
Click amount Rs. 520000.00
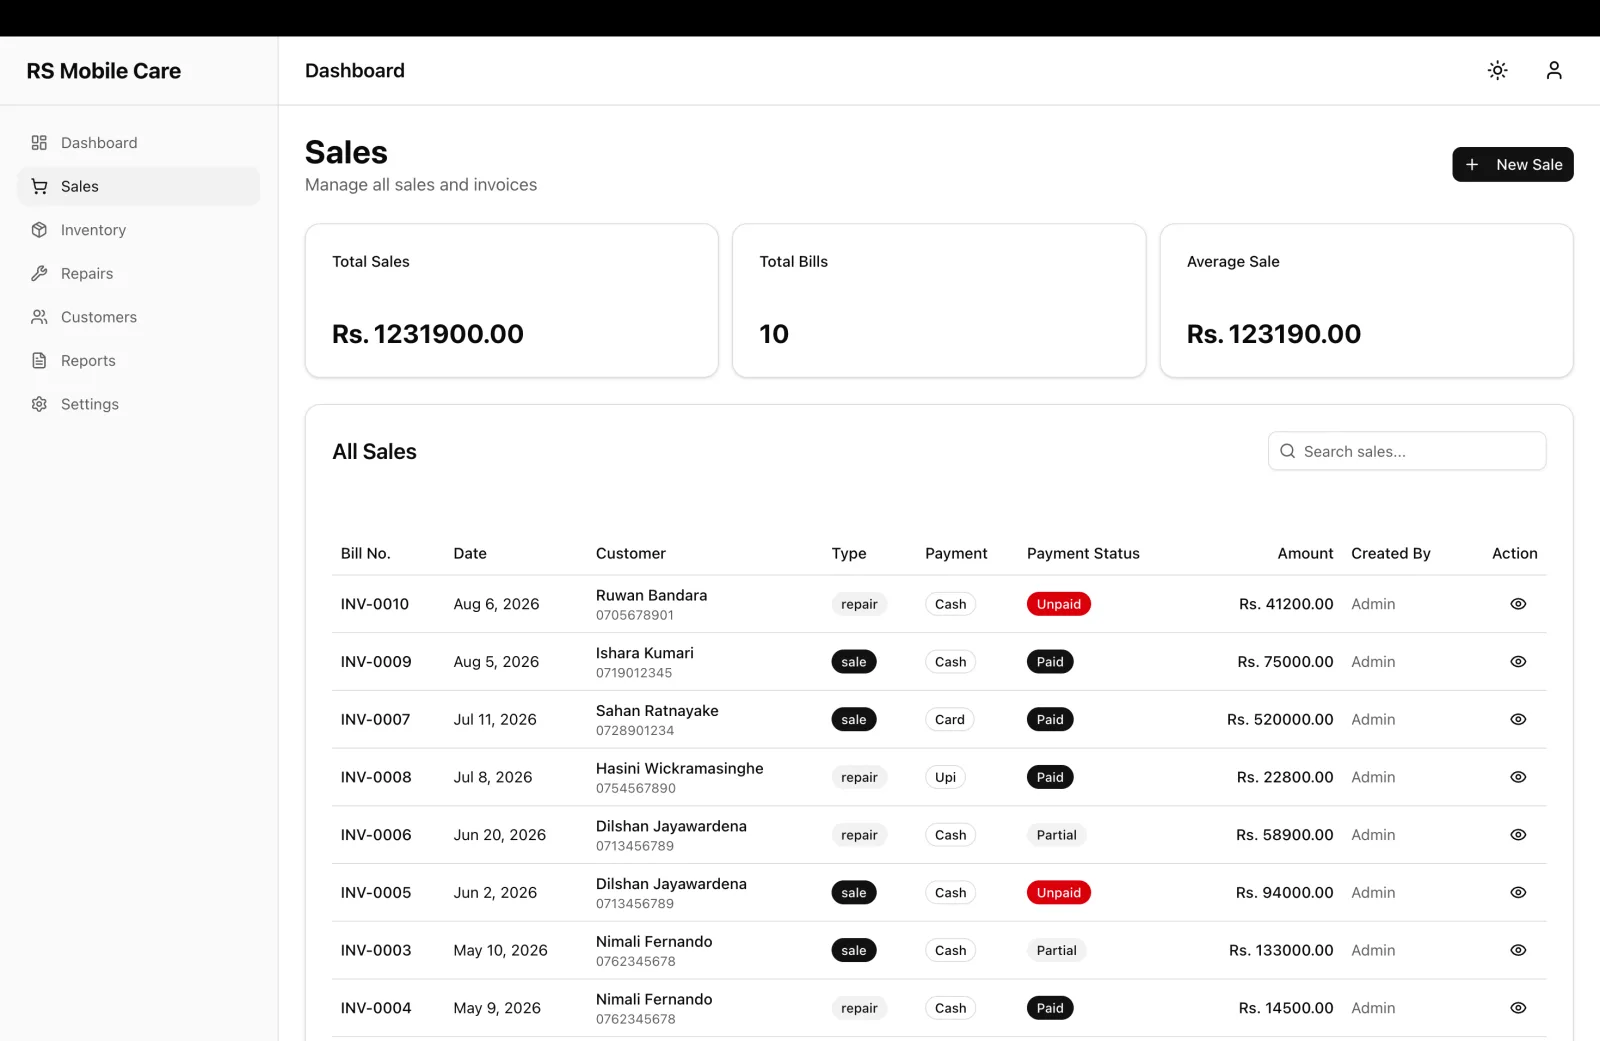1280,719
